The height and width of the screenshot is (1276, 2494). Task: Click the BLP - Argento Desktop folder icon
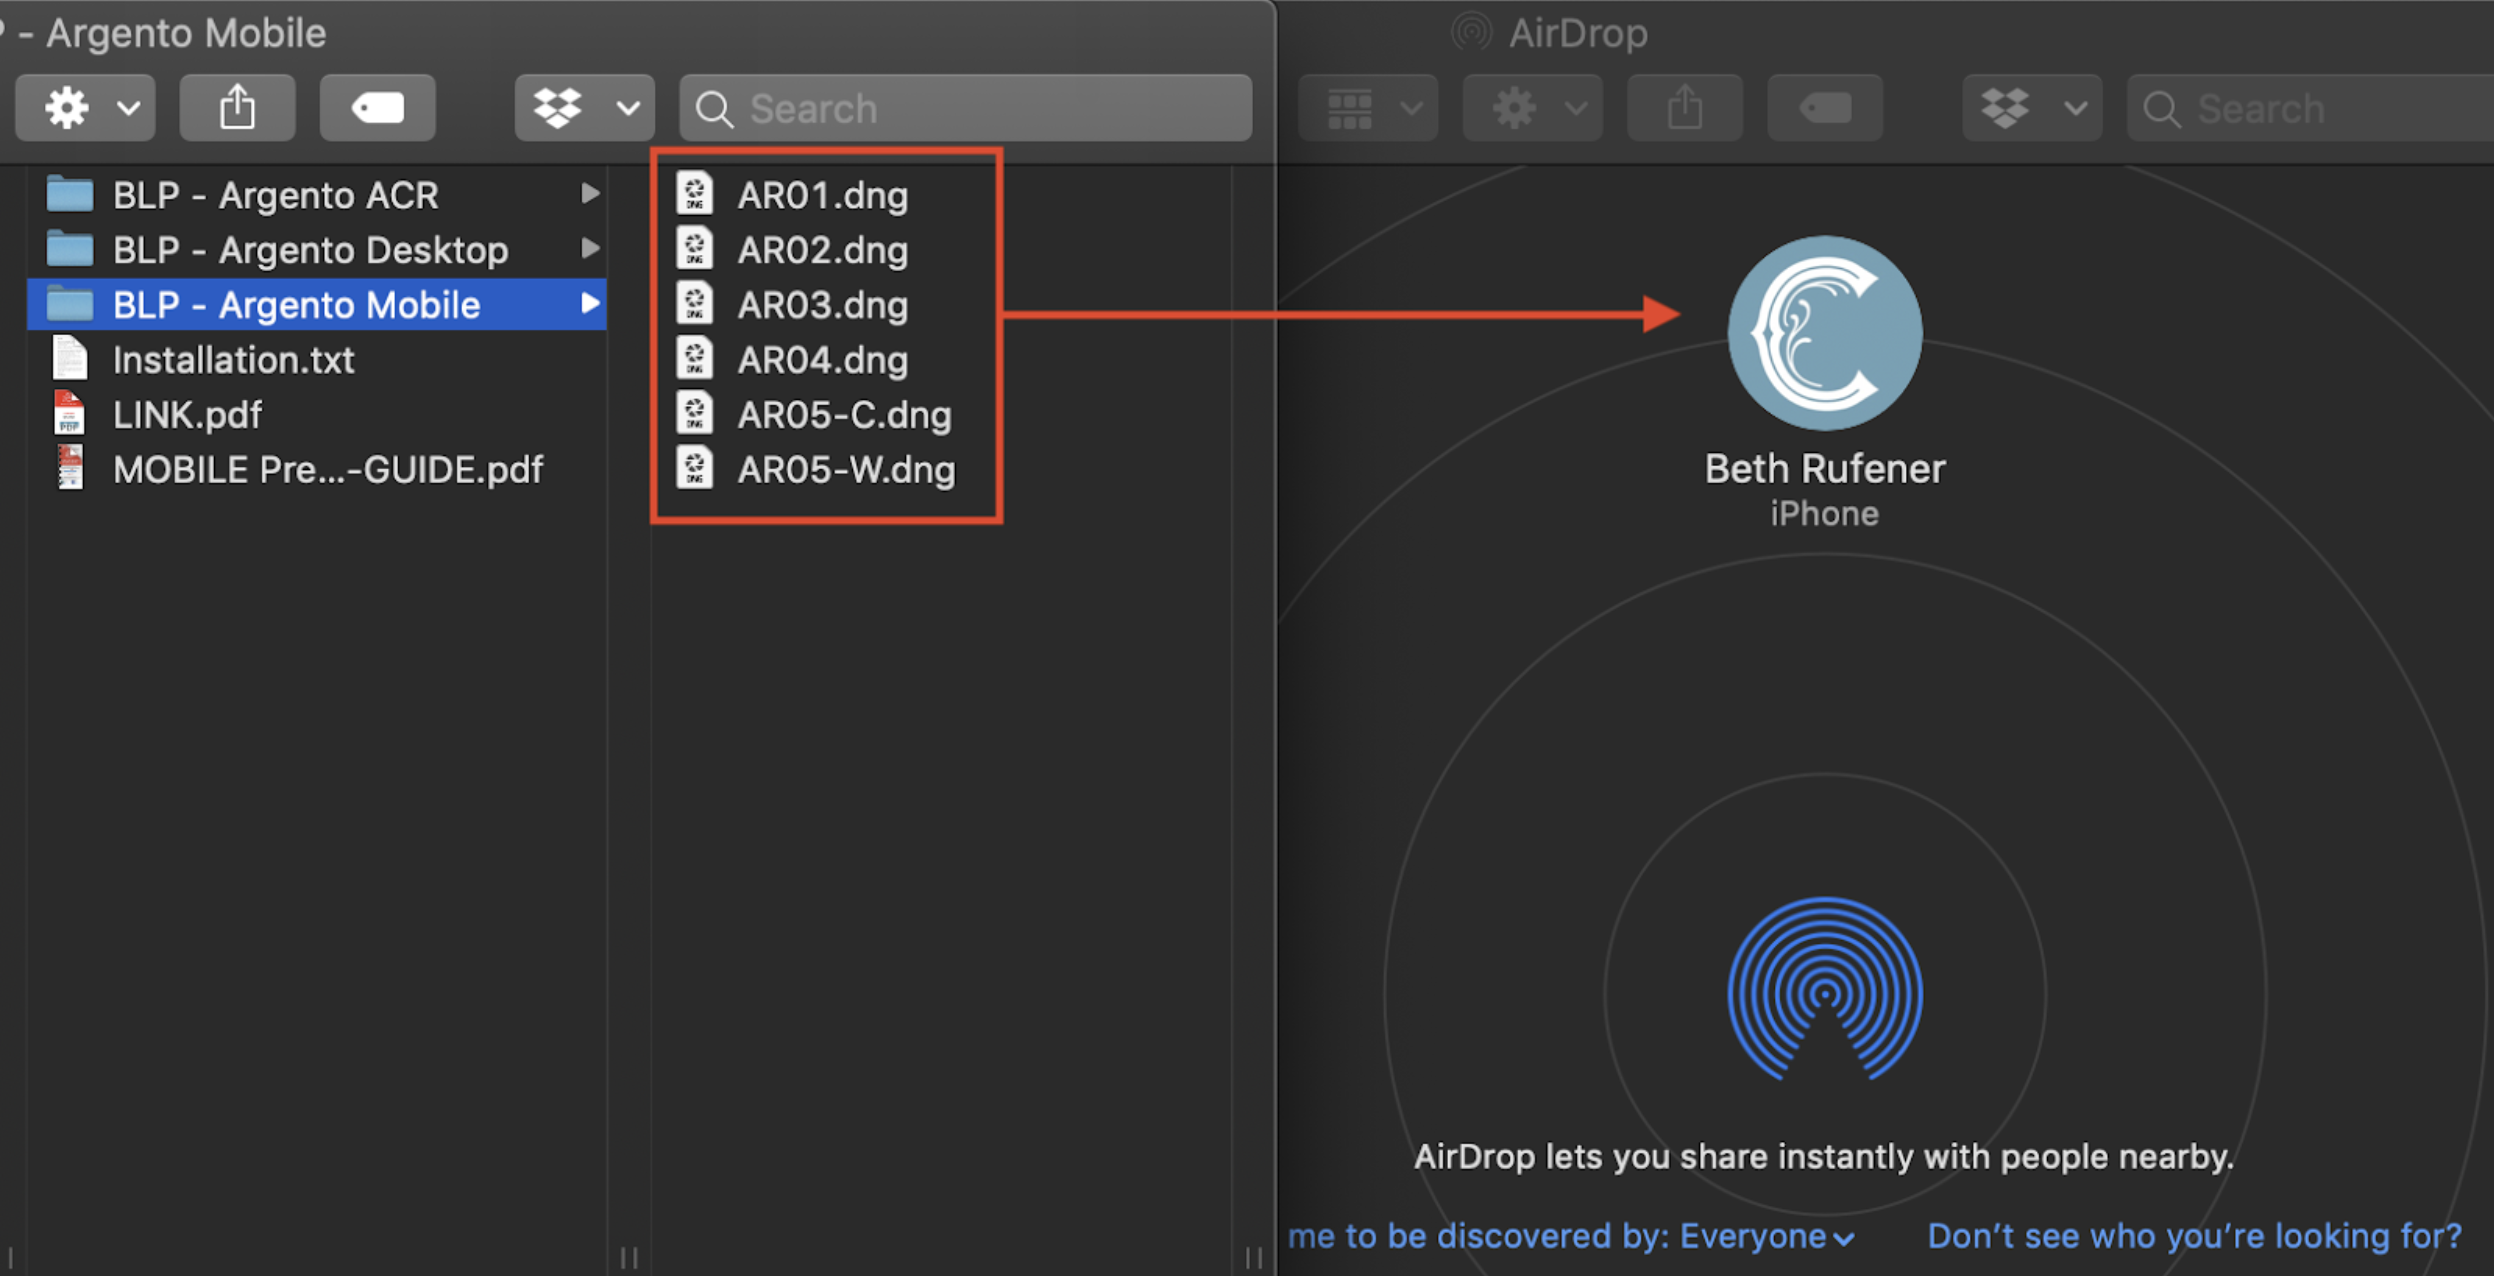tap(70, 249)
